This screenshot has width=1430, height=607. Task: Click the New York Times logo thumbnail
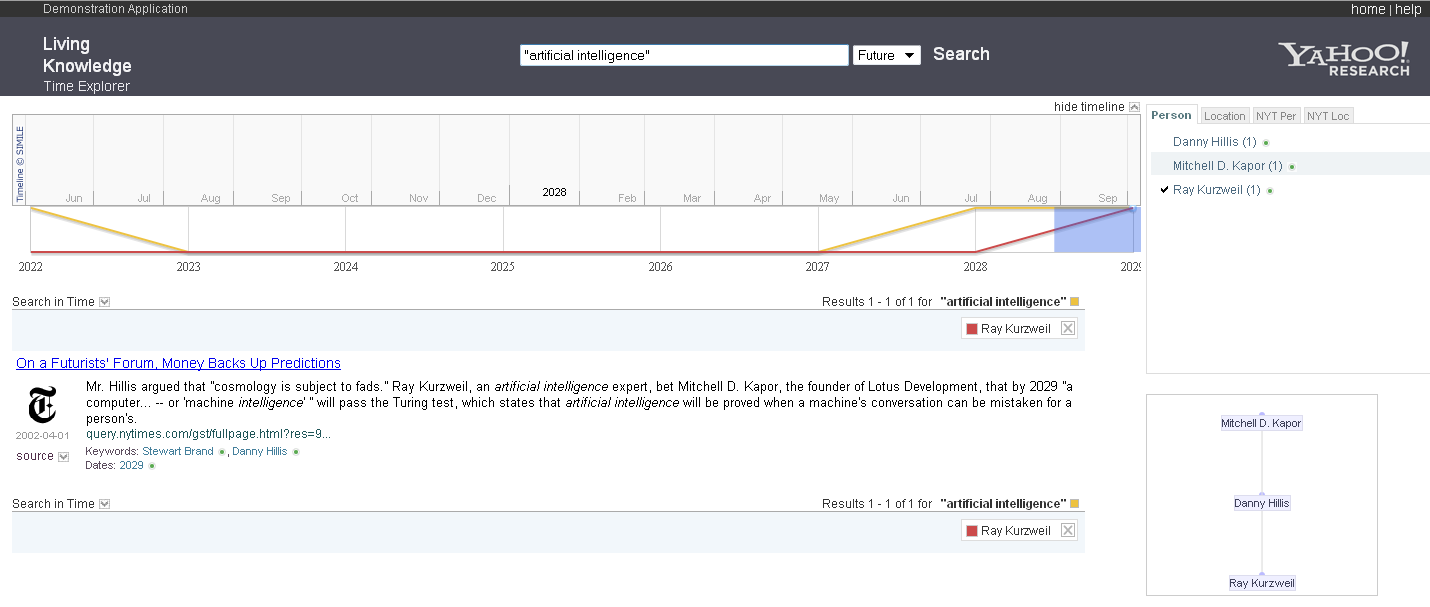[43, 406]
